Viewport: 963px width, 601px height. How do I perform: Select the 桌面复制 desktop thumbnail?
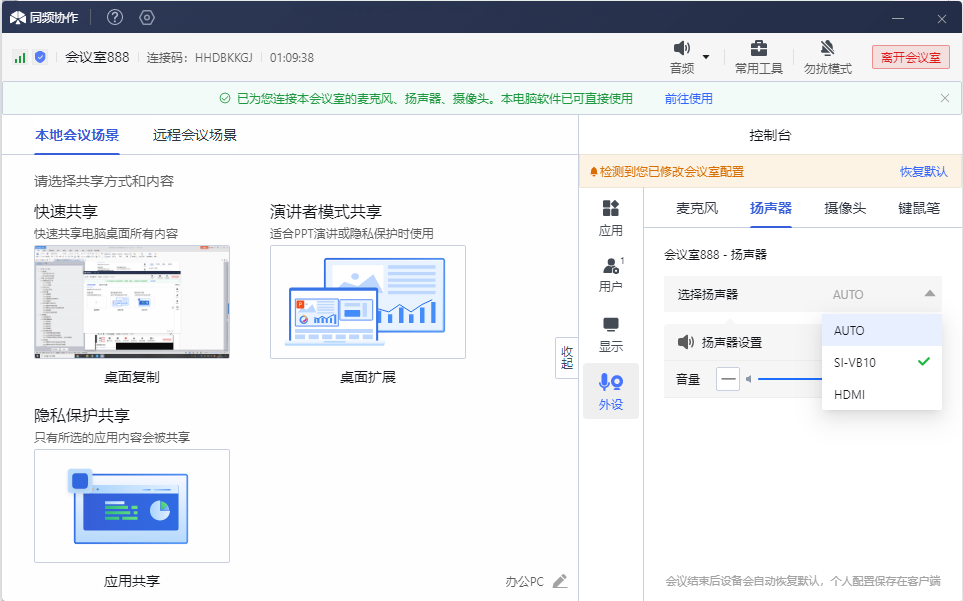point(131,303)
